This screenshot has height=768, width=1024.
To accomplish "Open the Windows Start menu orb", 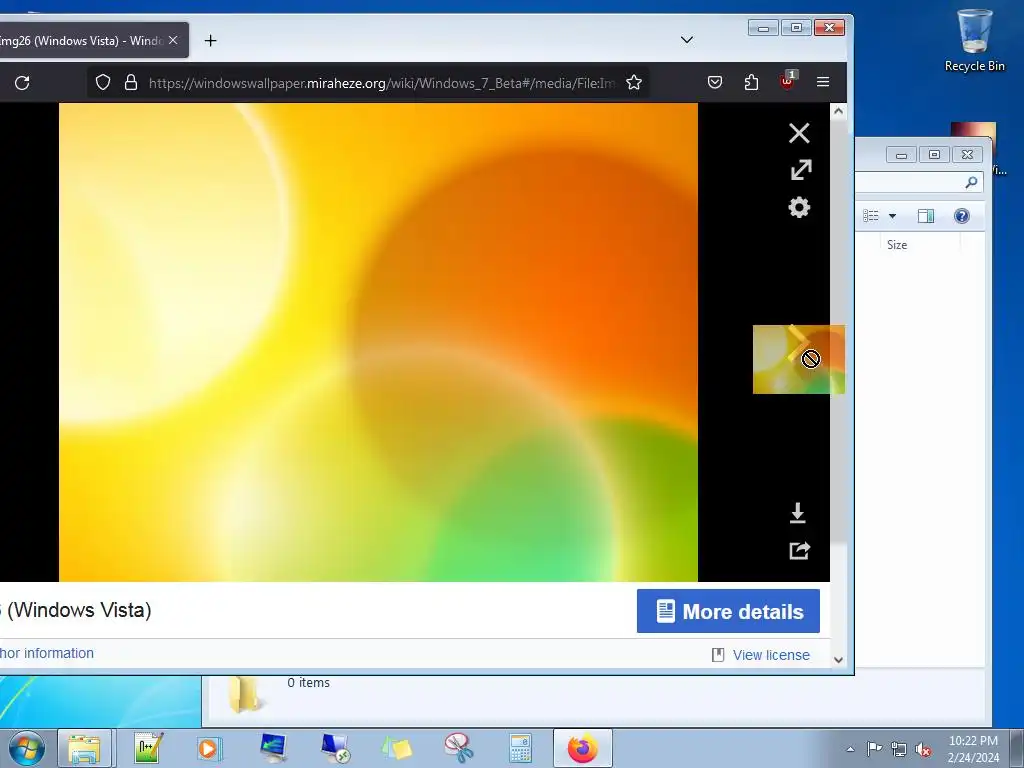I will pyautogui.click(x=27, y=749).
